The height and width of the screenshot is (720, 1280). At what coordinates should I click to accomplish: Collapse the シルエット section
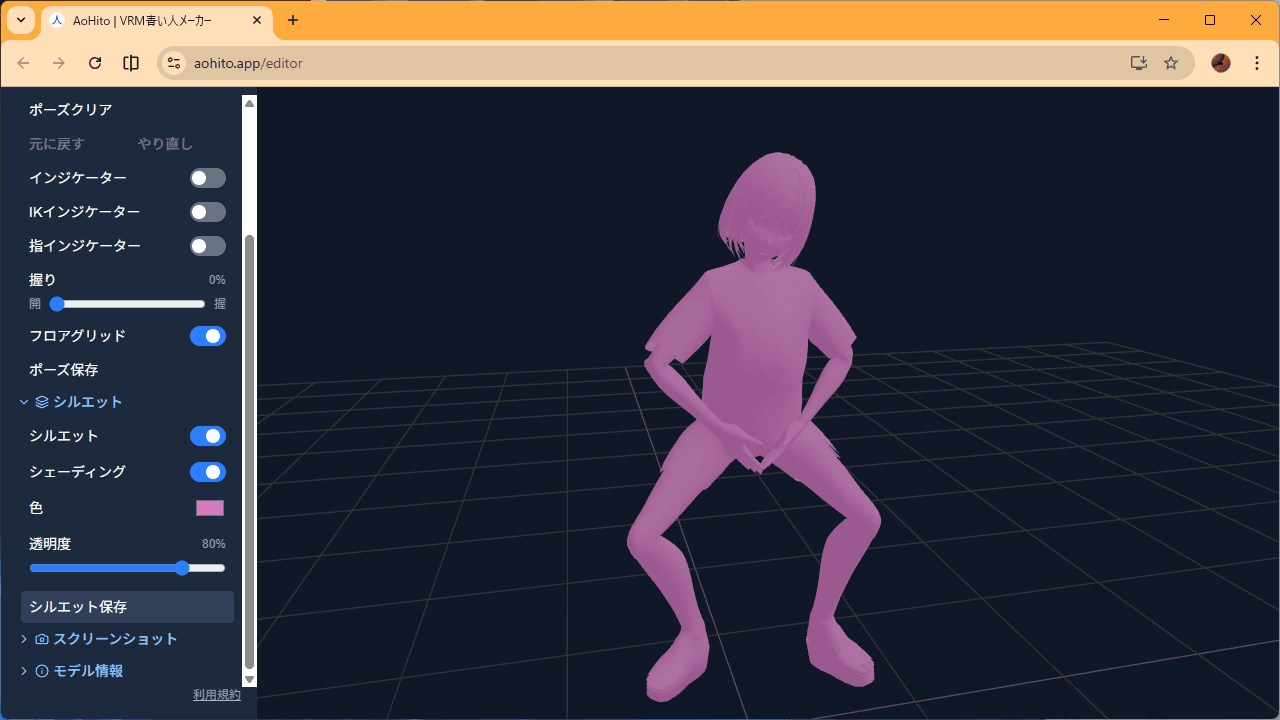click(78, 402)
